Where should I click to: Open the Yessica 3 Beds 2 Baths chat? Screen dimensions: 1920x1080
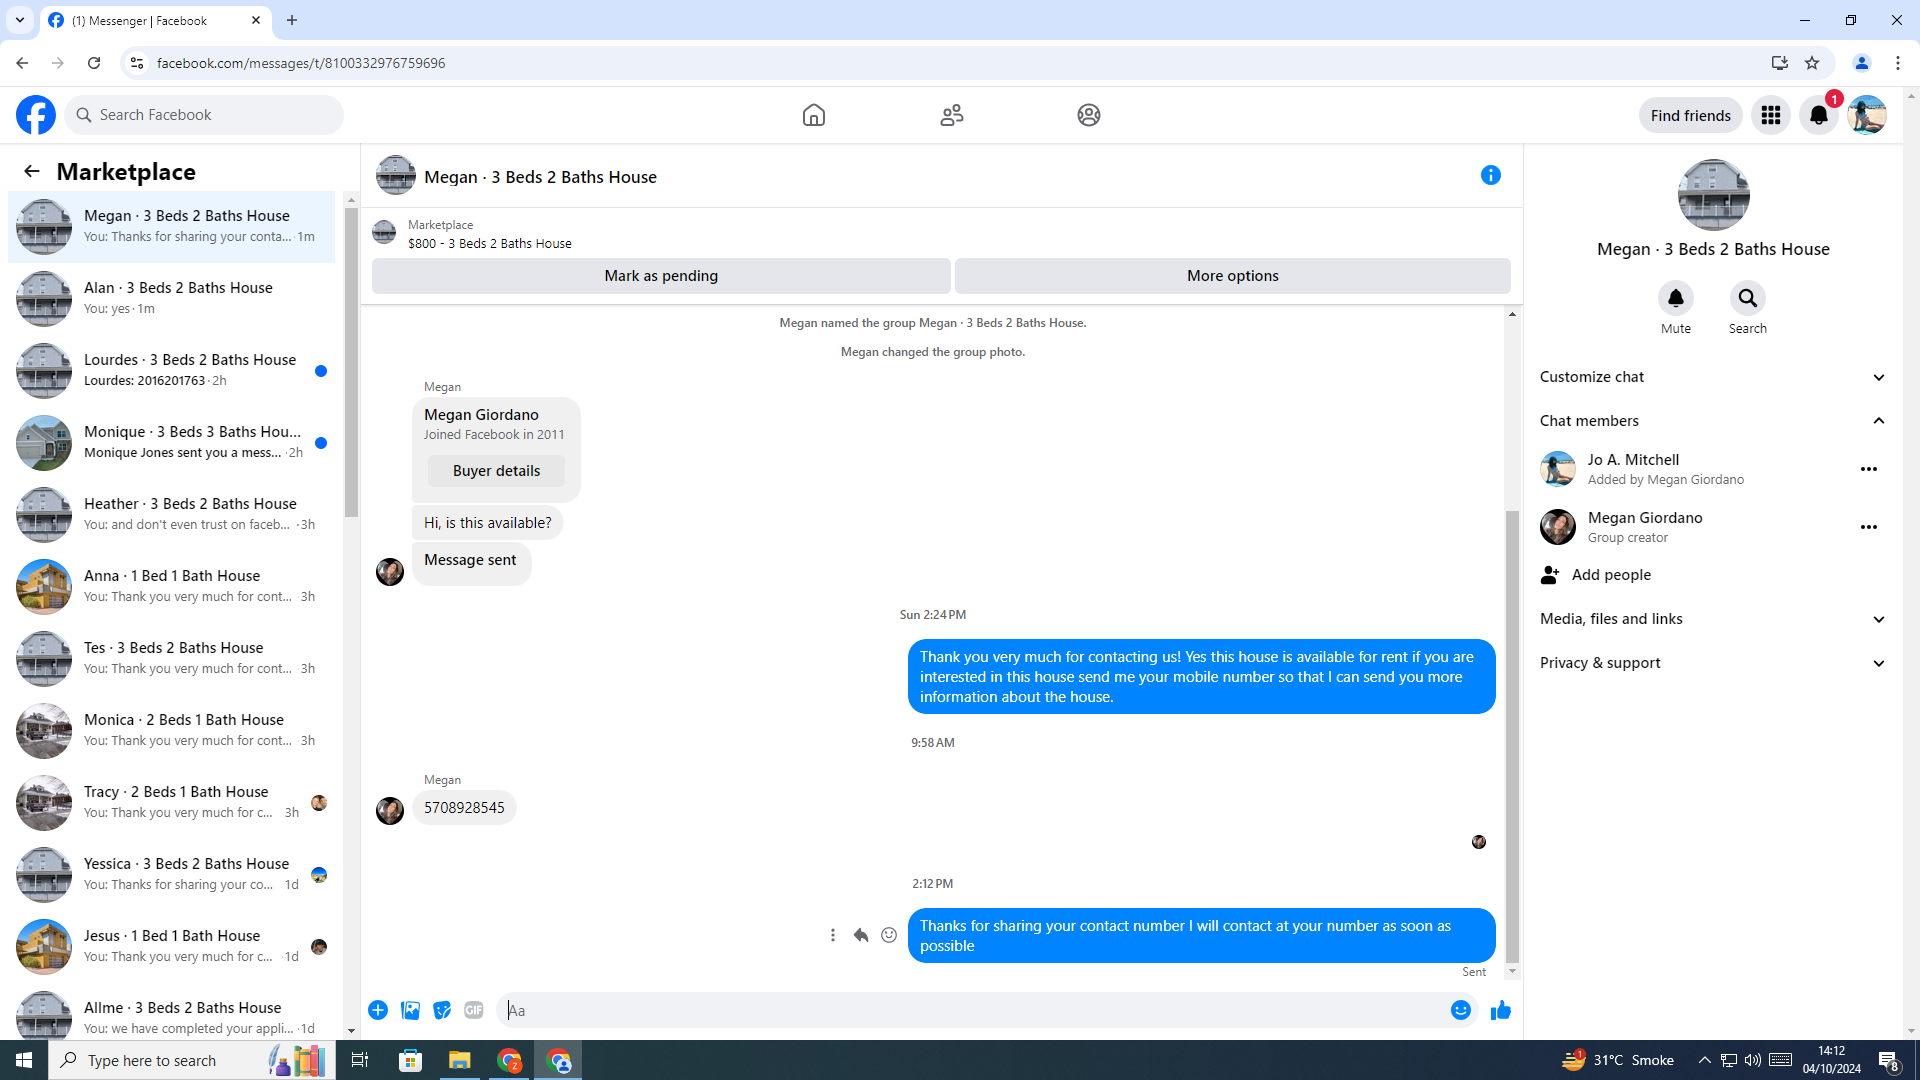pyautogui.click(x=172, y=875)
